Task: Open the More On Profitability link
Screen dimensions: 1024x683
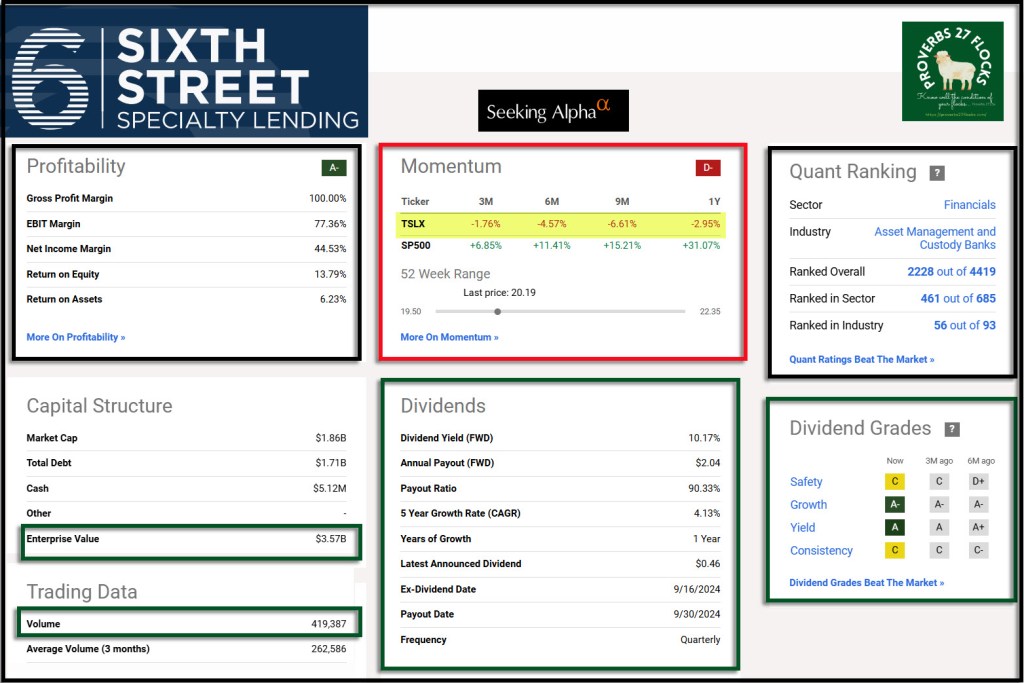Action: coord(76,337)
